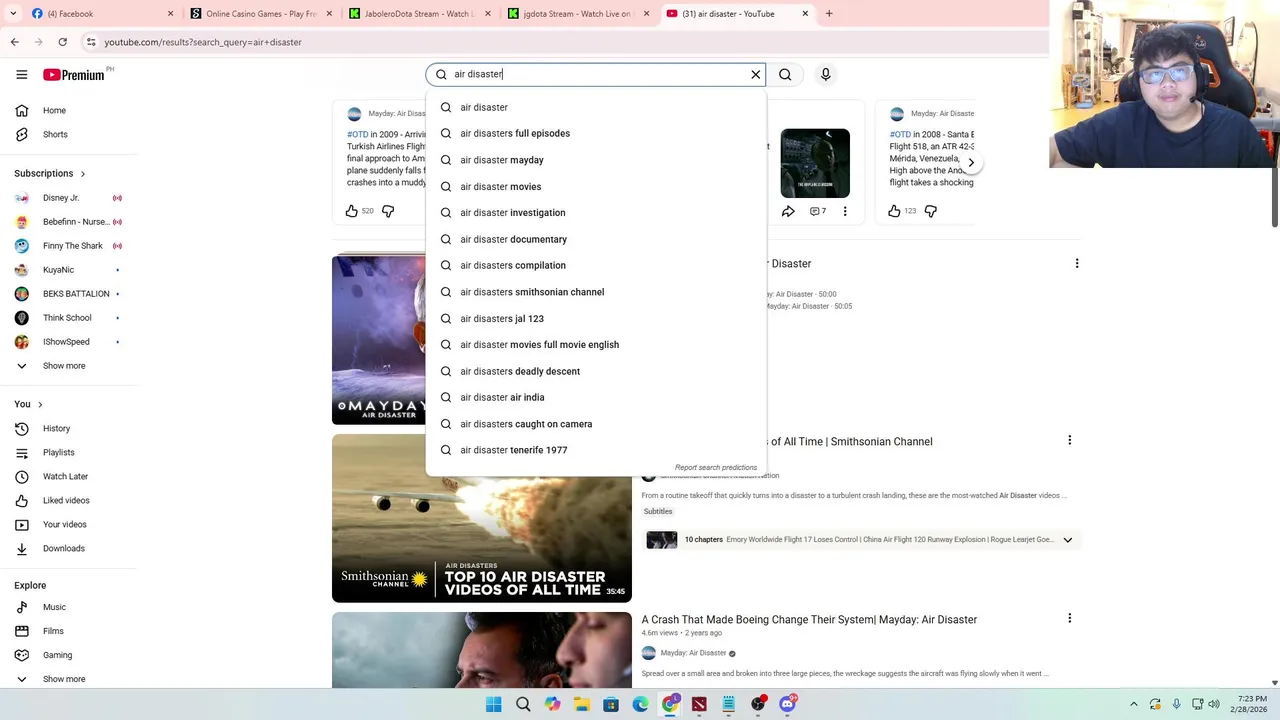Select suggestion air disaster investigation
This screenshot has width=1280, height=720.
pos(596,212)
